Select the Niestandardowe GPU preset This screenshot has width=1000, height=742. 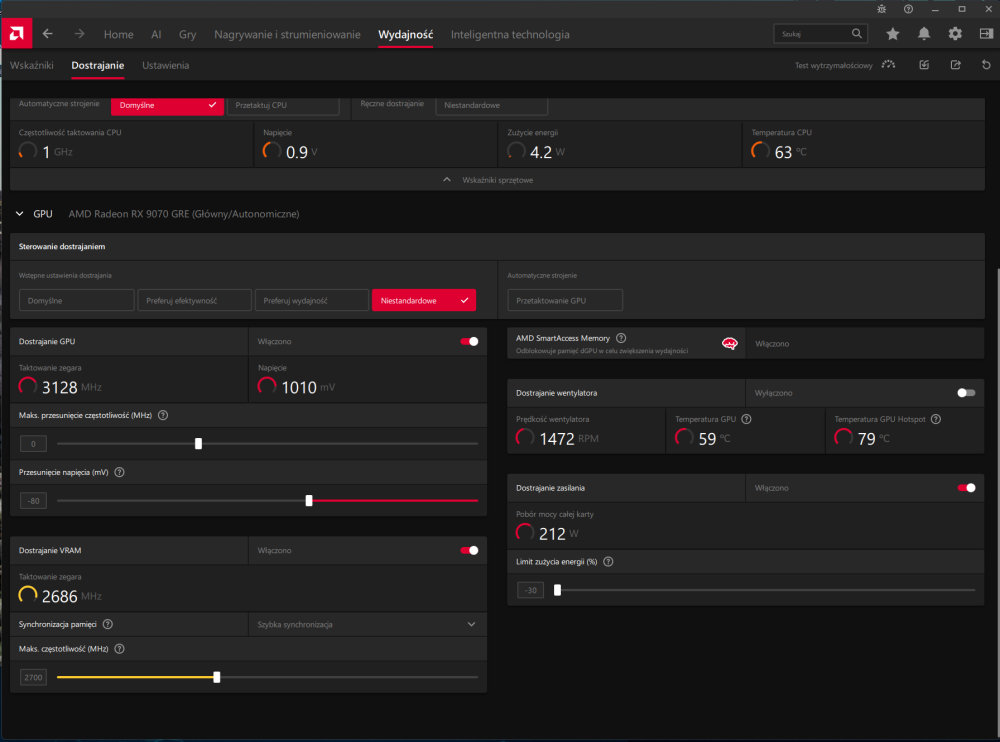424,300
